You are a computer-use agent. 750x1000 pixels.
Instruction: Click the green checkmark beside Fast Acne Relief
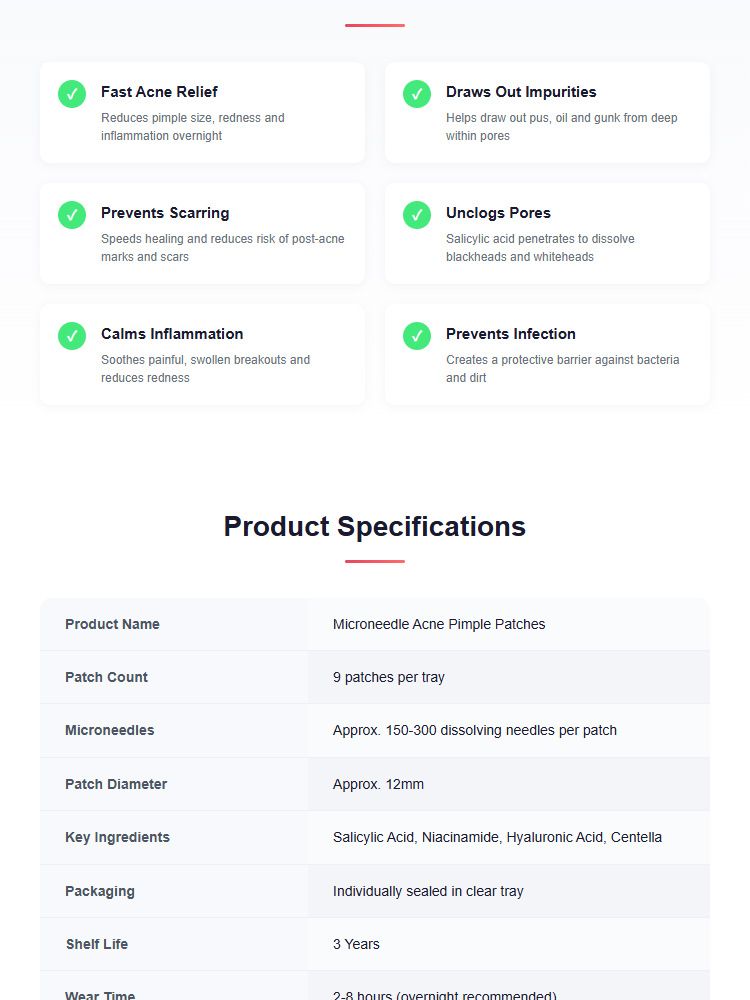72,94
